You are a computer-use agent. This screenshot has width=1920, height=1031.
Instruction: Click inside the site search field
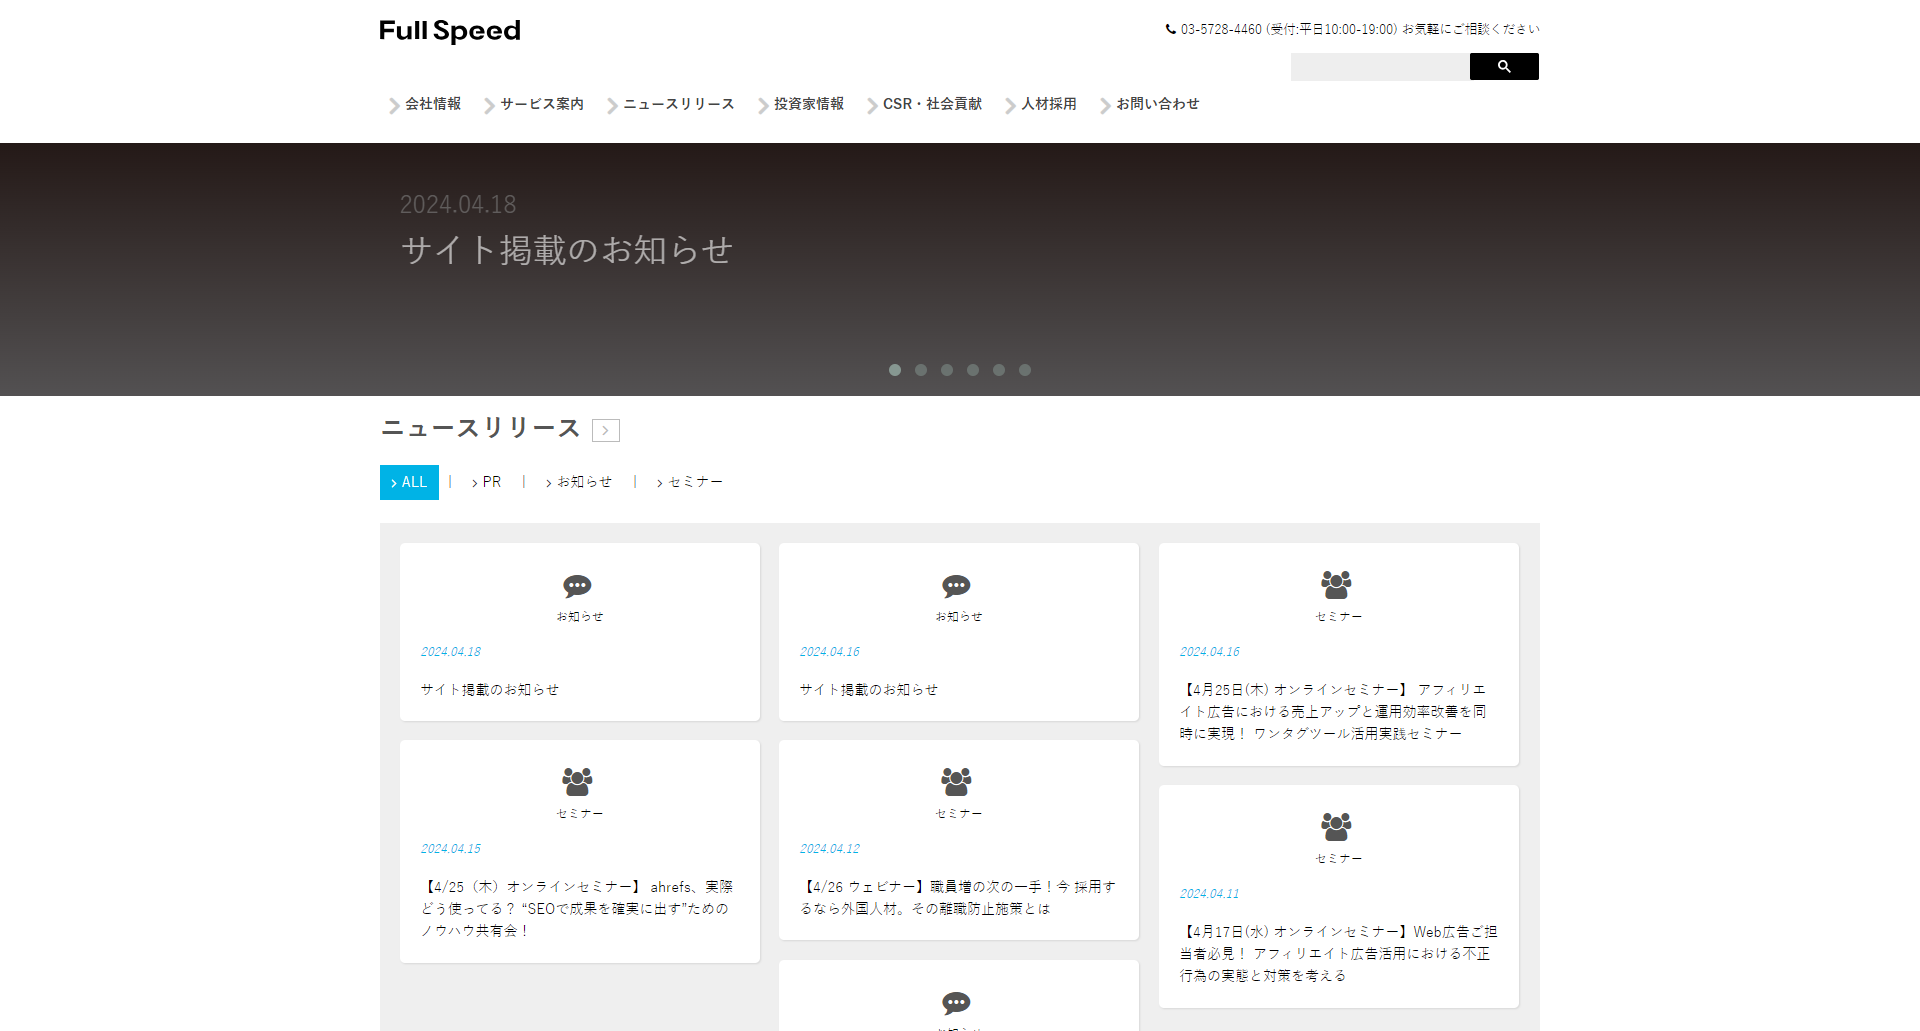tap(1380, 67)
